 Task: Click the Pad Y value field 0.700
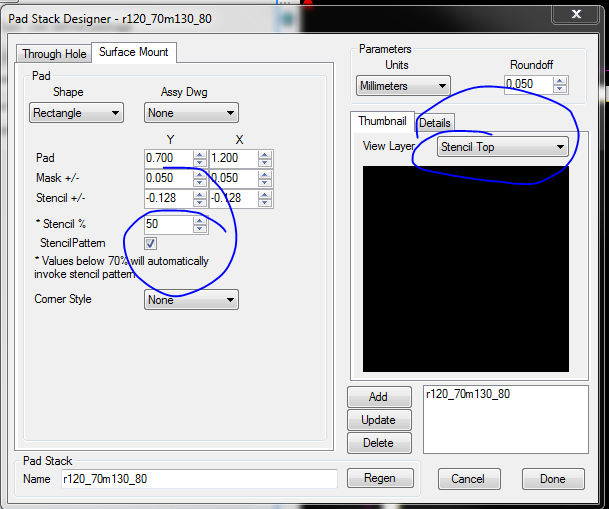pyautogui.click(x=168, y=158)
